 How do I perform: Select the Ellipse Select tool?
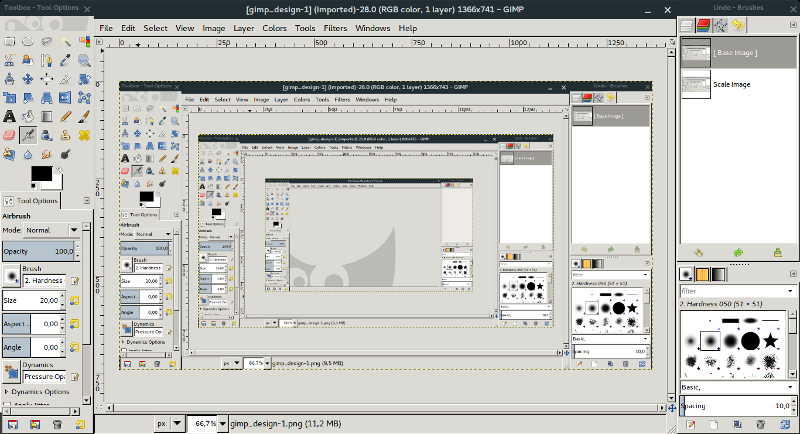(28, 42)
